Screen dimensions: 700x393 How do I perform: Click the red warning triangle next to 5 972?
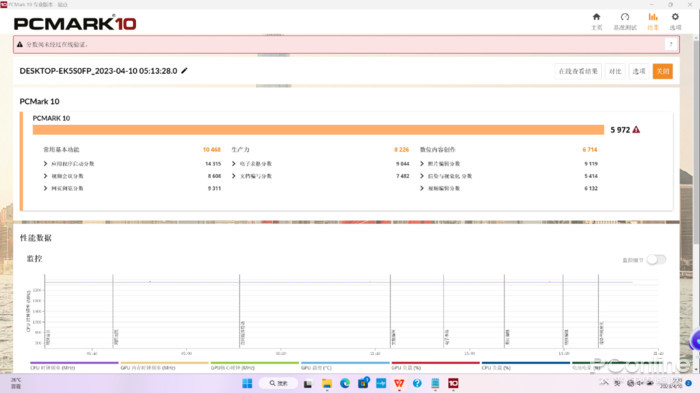636,130
